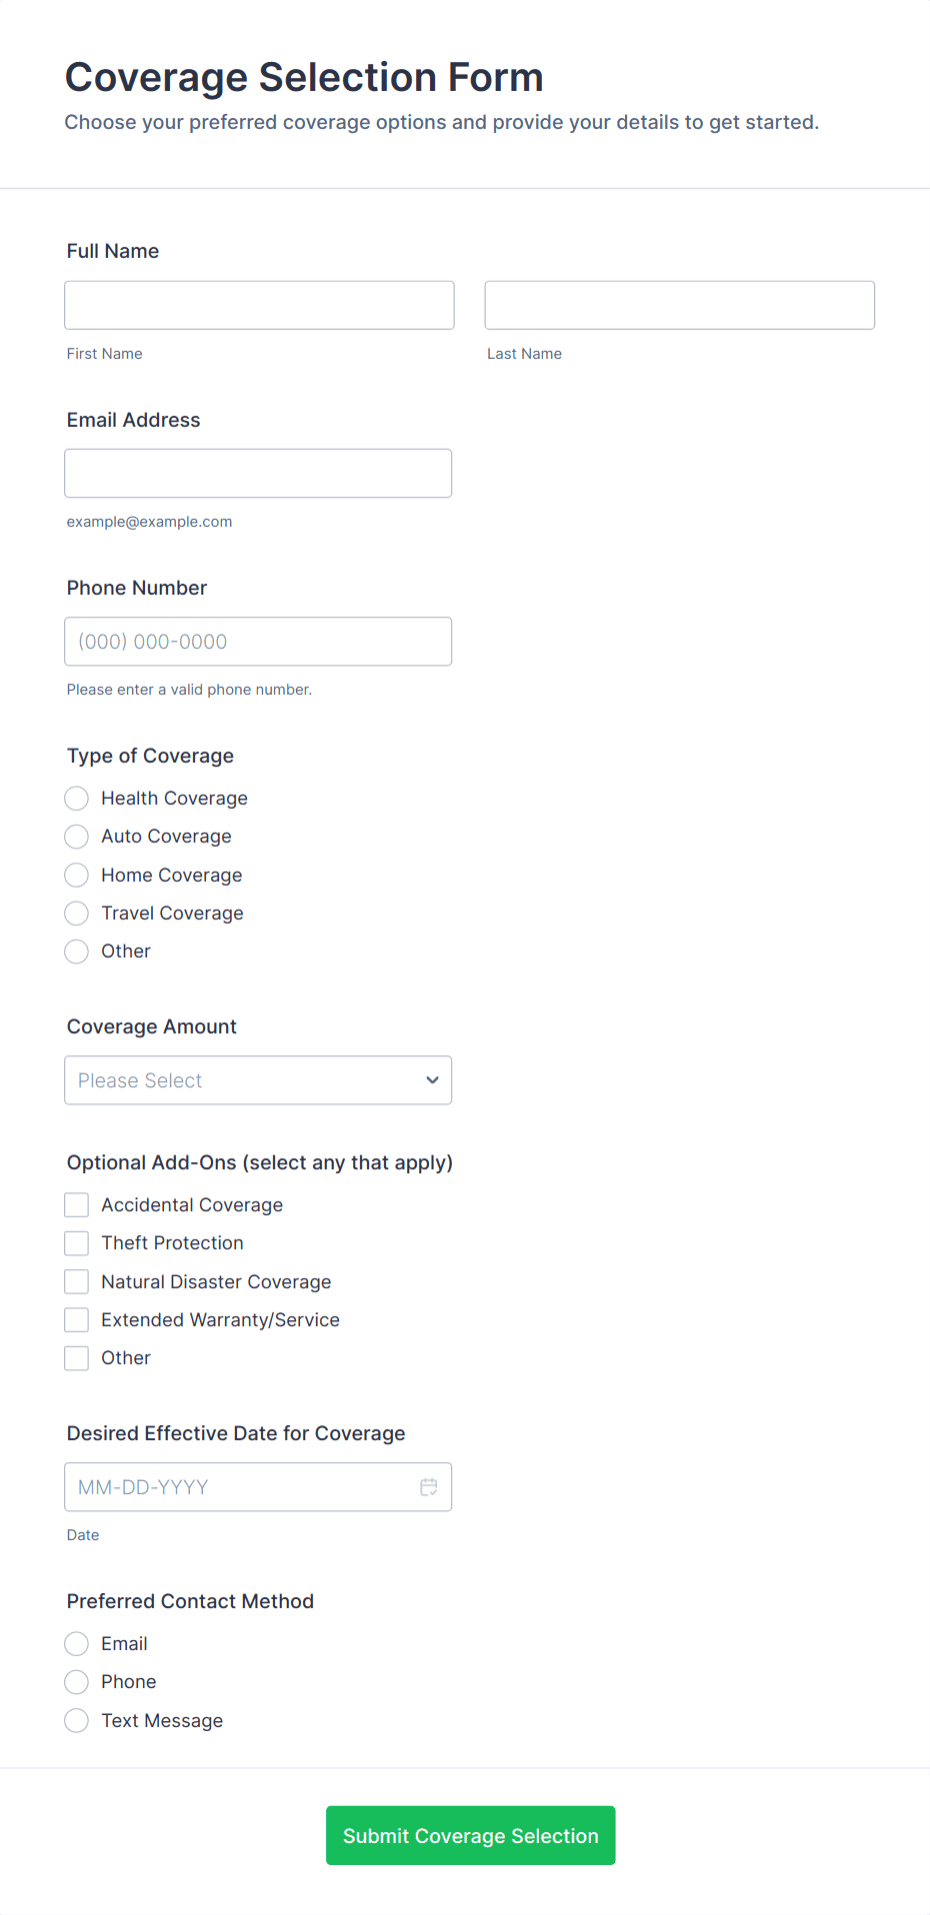Check Natural Disaster Coverage
The width and height of the screenshot is (930, 1915).
click(76, 1281)
